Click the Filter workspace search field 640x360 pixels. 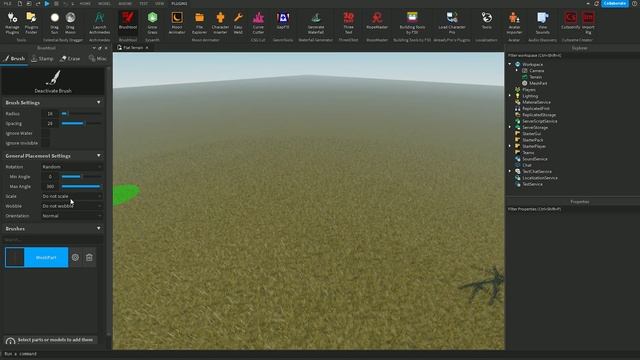point(572,56)
